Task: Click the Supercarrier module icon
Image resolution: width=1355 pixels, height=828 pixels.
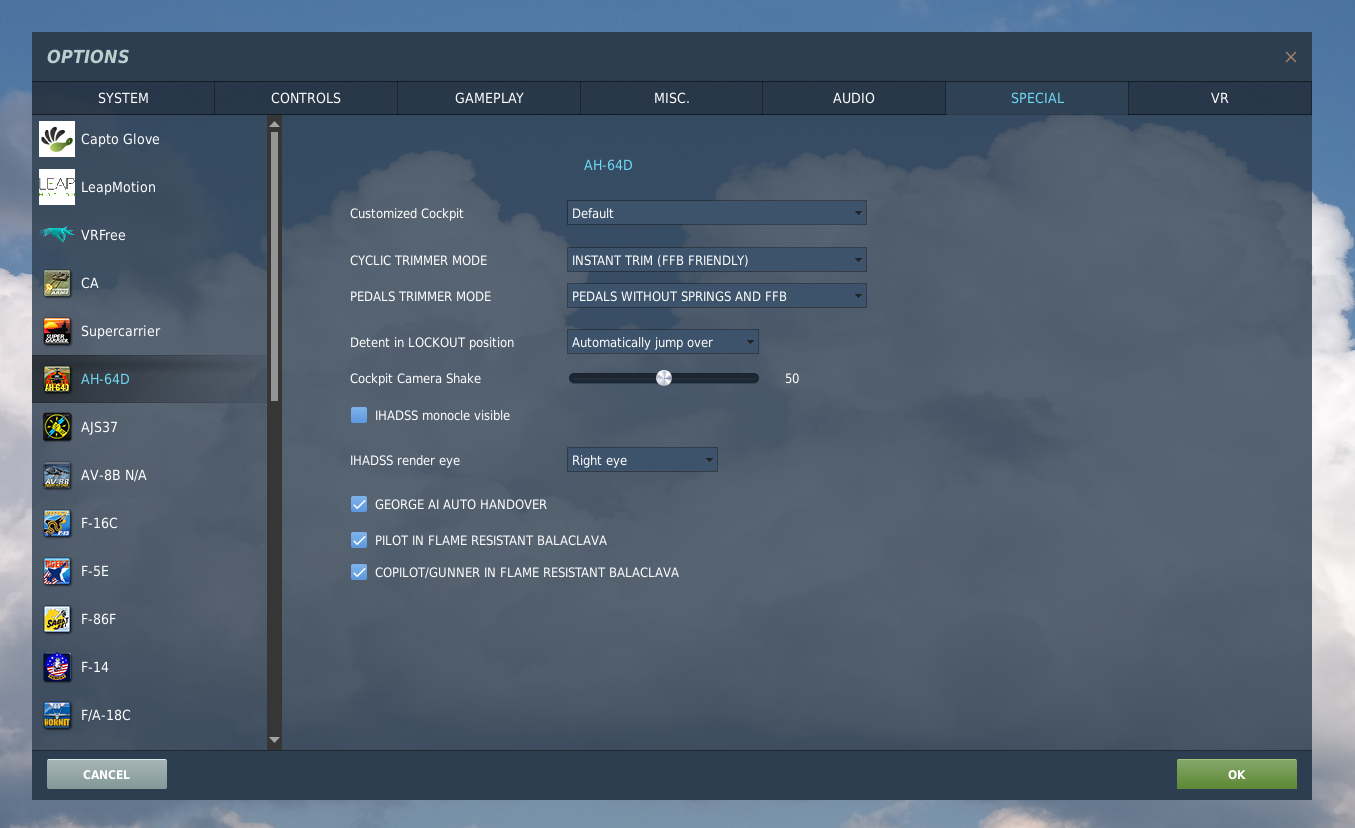Action: [x=57, y=331]
